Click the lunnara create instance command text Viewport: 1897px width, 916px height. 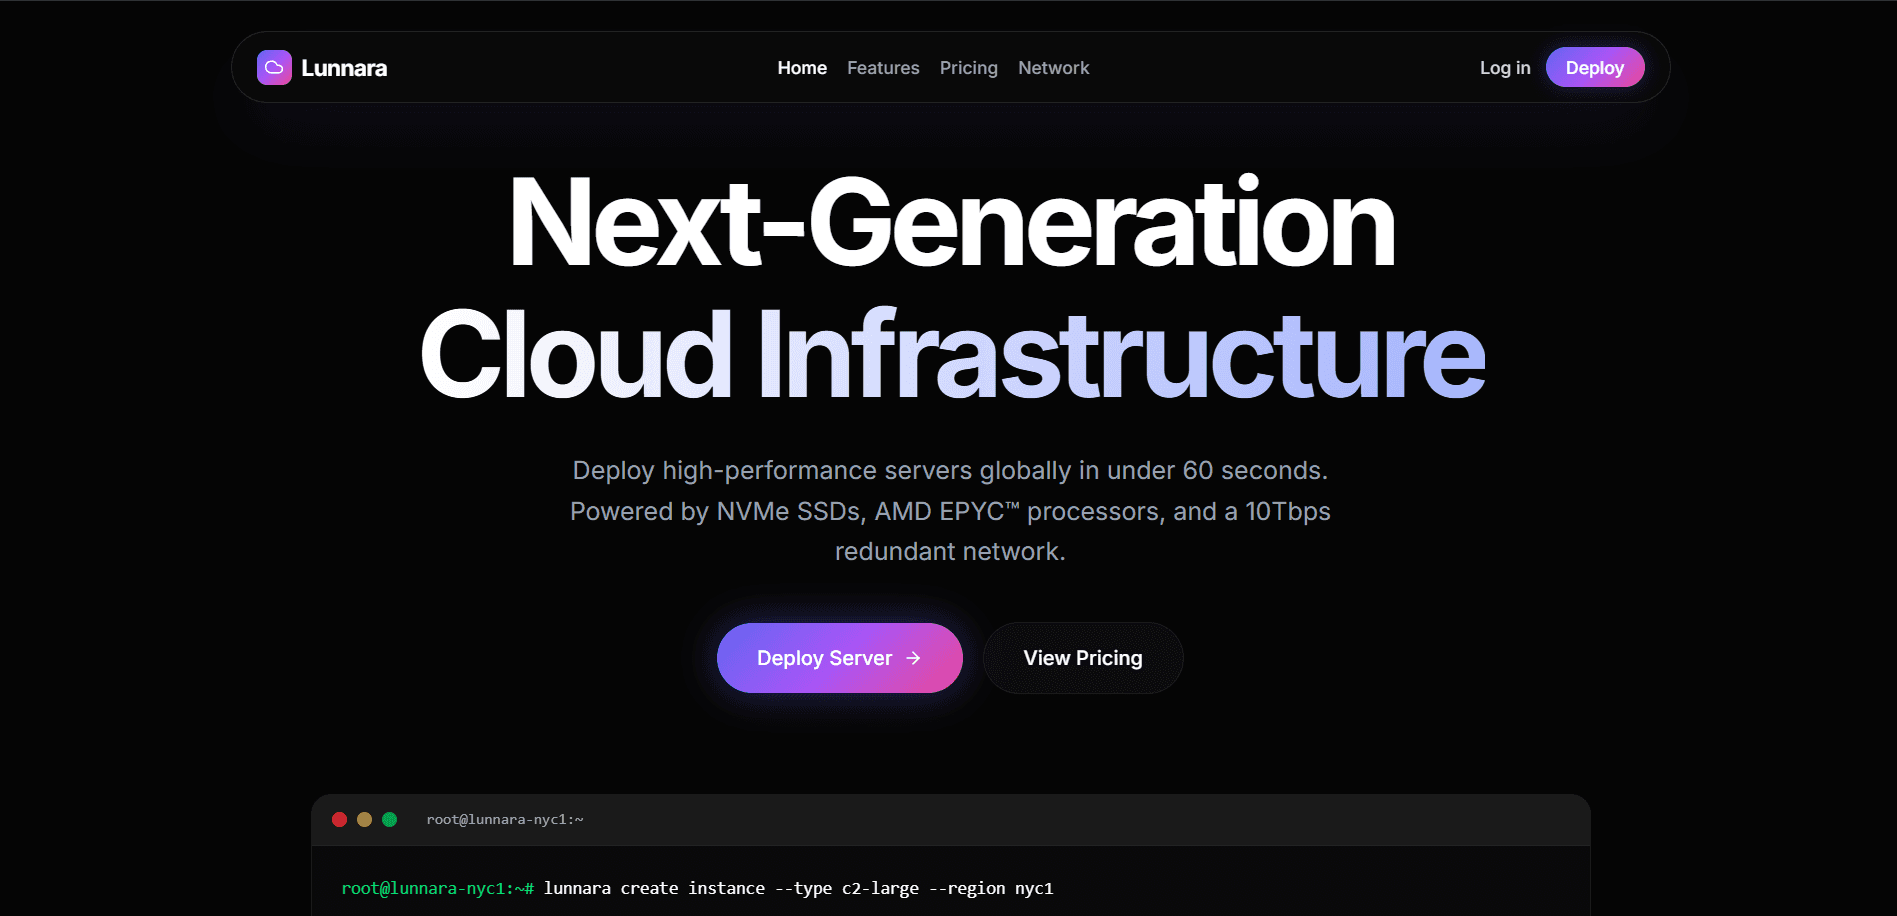(798, 888)
